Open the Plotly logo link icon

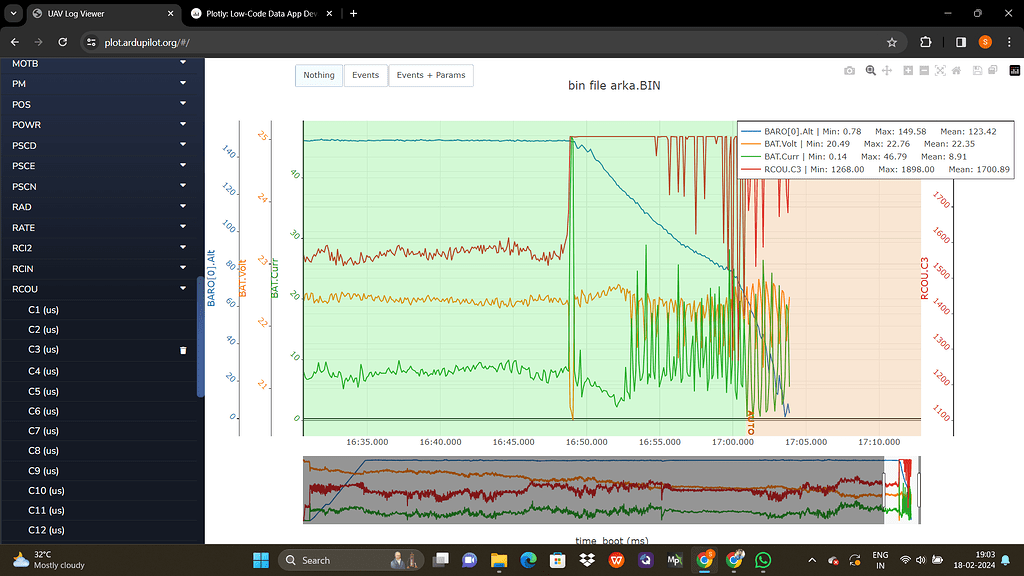click(x=1014, y=71)
